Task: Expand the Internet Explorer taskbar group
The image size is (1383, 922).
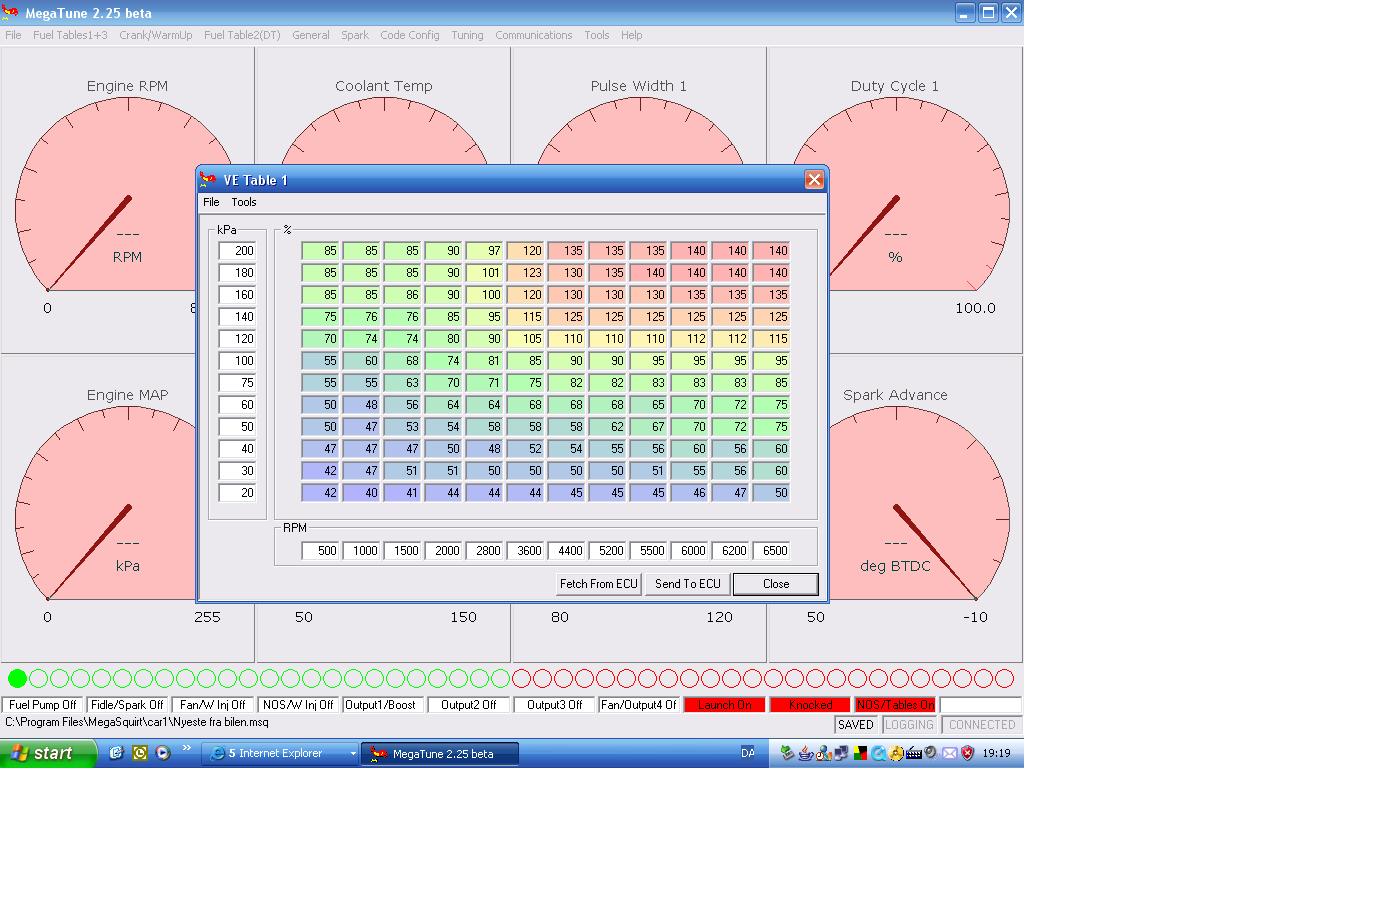Action: pos(280,754)
